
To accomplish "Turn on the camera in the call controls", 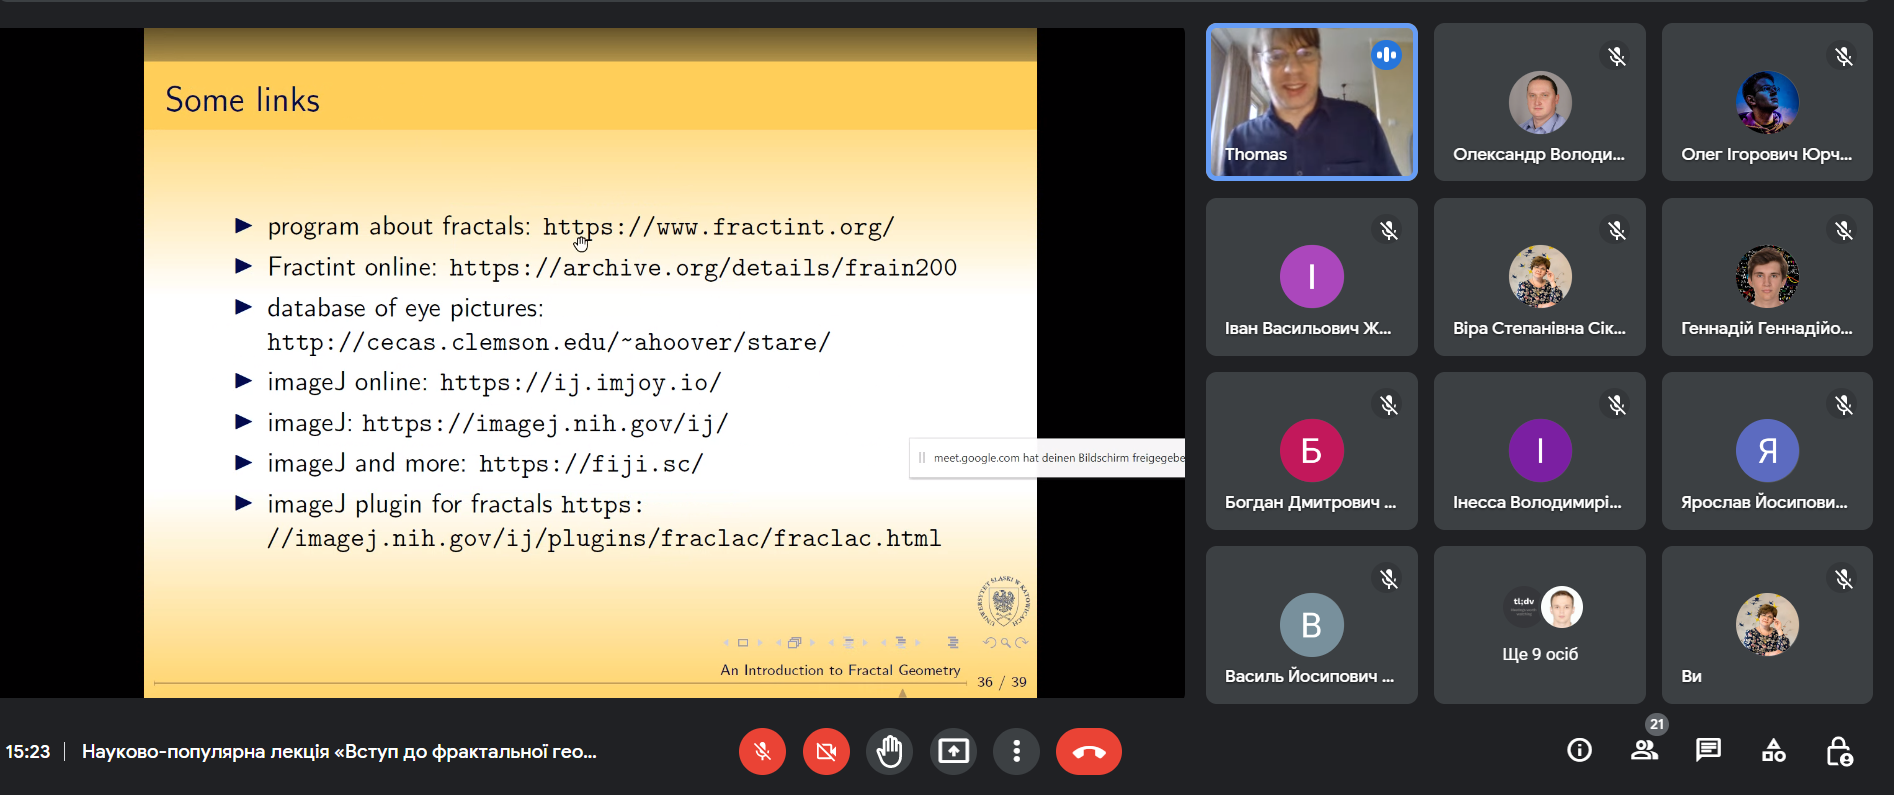I will [x=826, y=751].
